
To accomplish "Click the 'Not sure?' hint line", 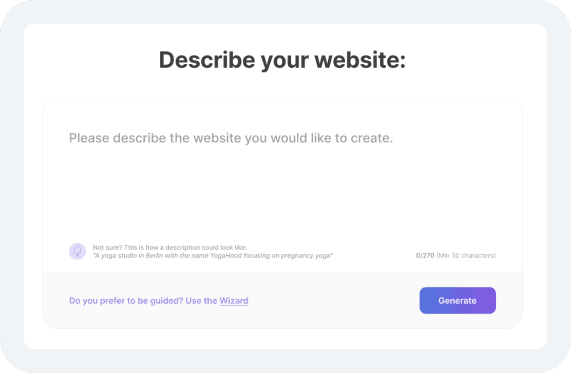I will click(x=170, y=248).
